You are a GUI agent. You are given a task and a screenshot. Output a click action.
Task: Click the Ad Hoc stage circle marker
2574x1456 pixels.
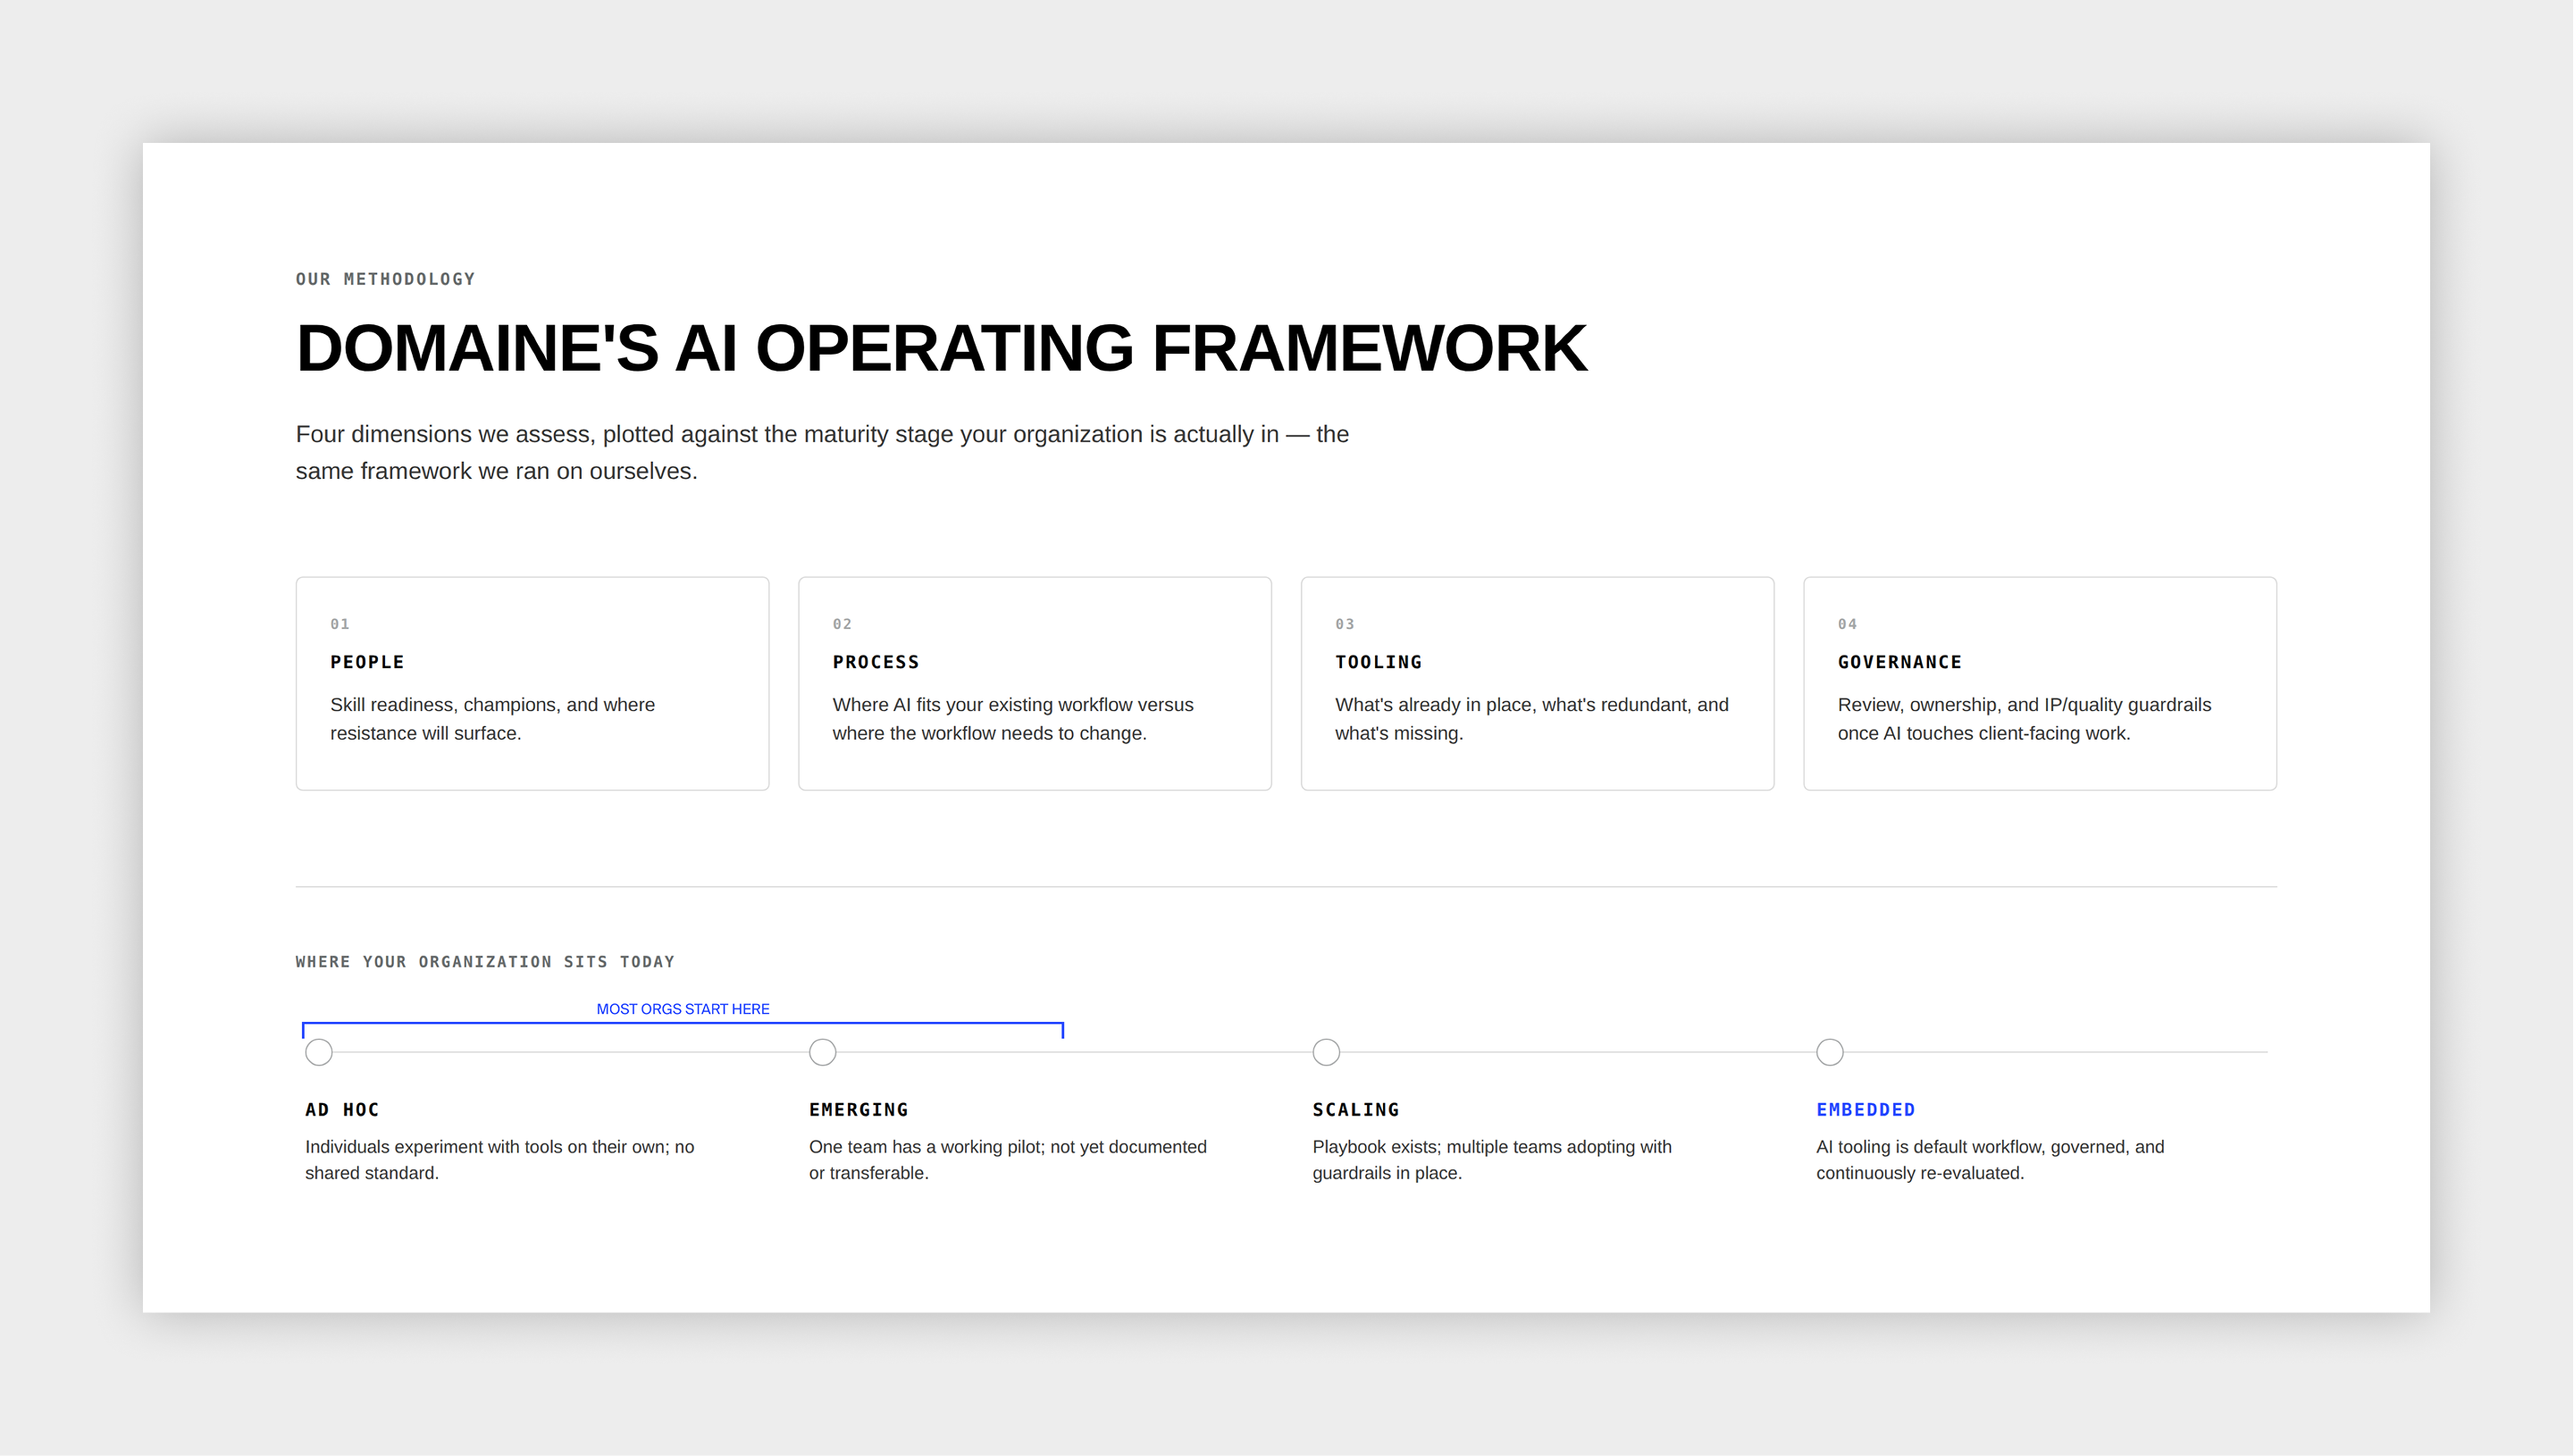coord(319,1052)
